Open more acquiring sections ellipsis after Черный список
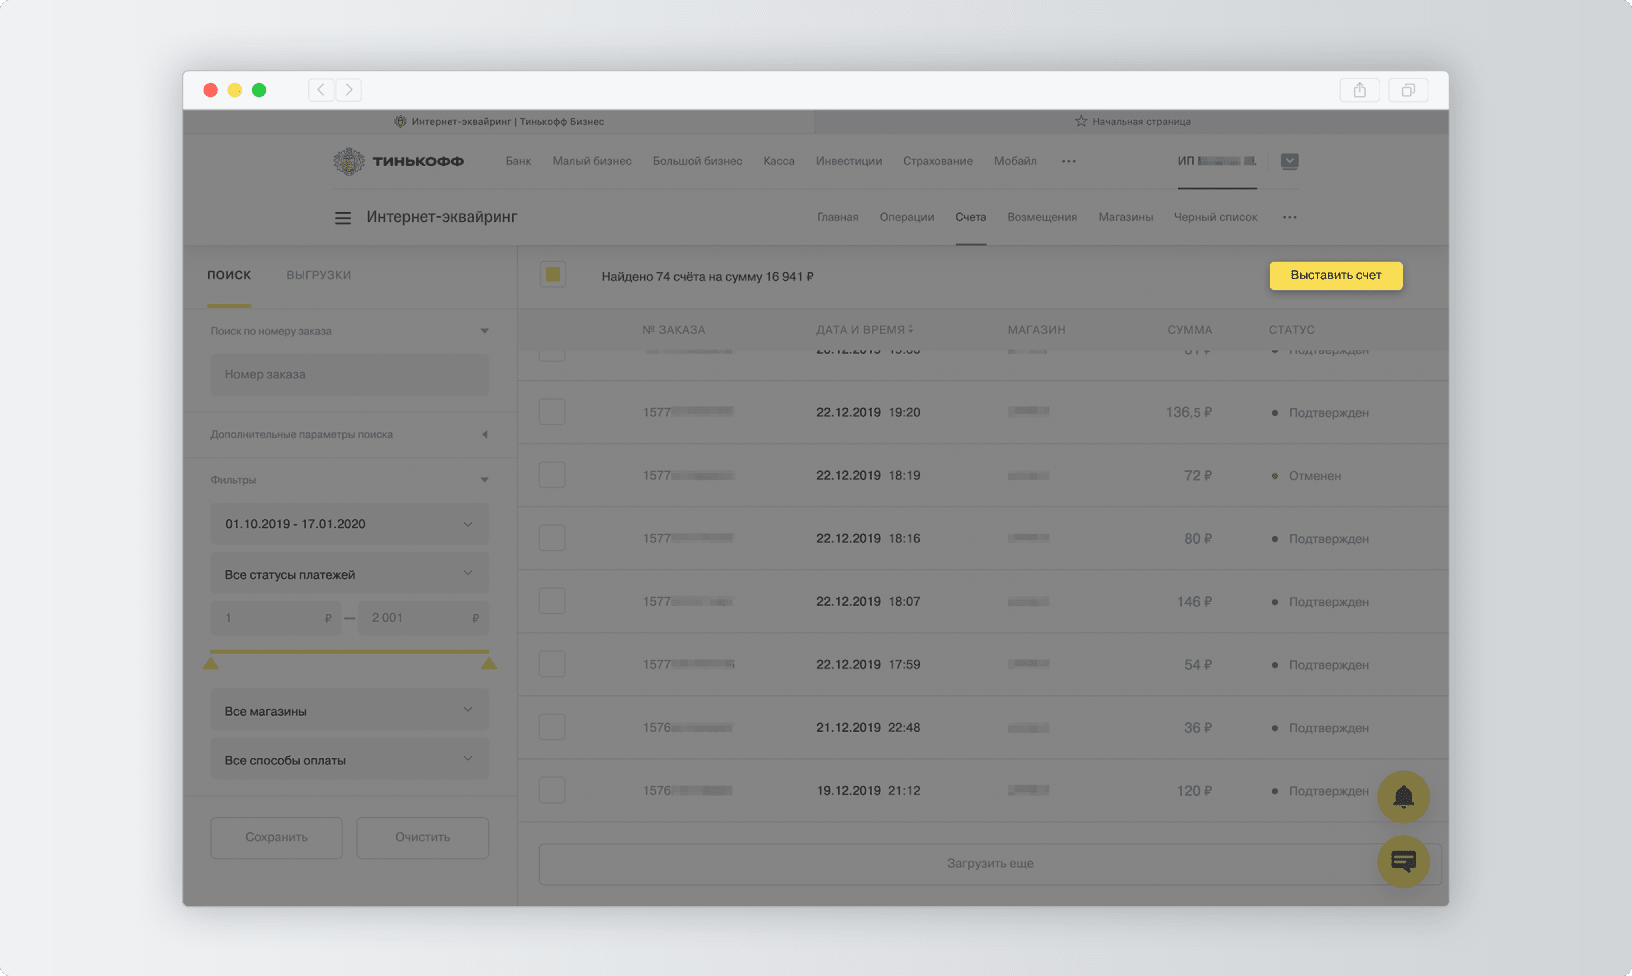The image size is (1632, 976). [x=1290, y=217]
